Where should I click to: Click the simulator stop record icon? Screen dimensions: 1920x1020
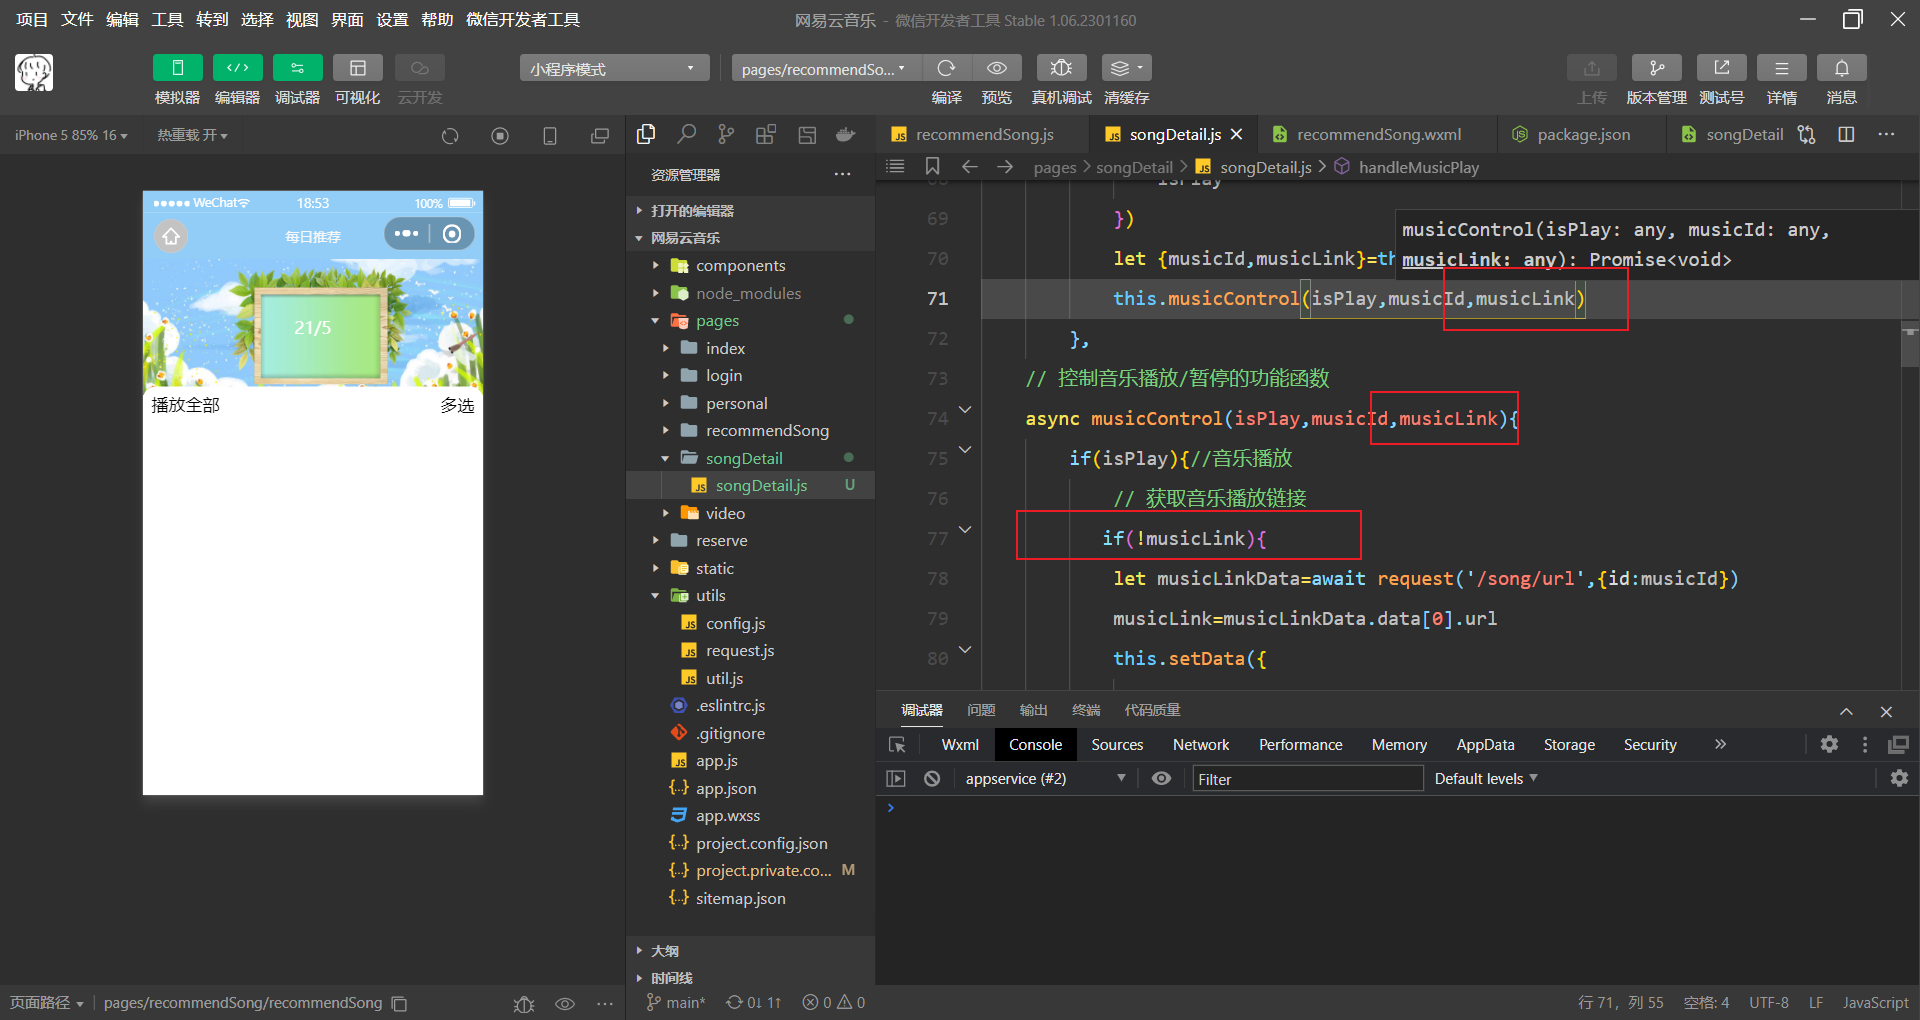pyautogui.click(x=500, y=135)
